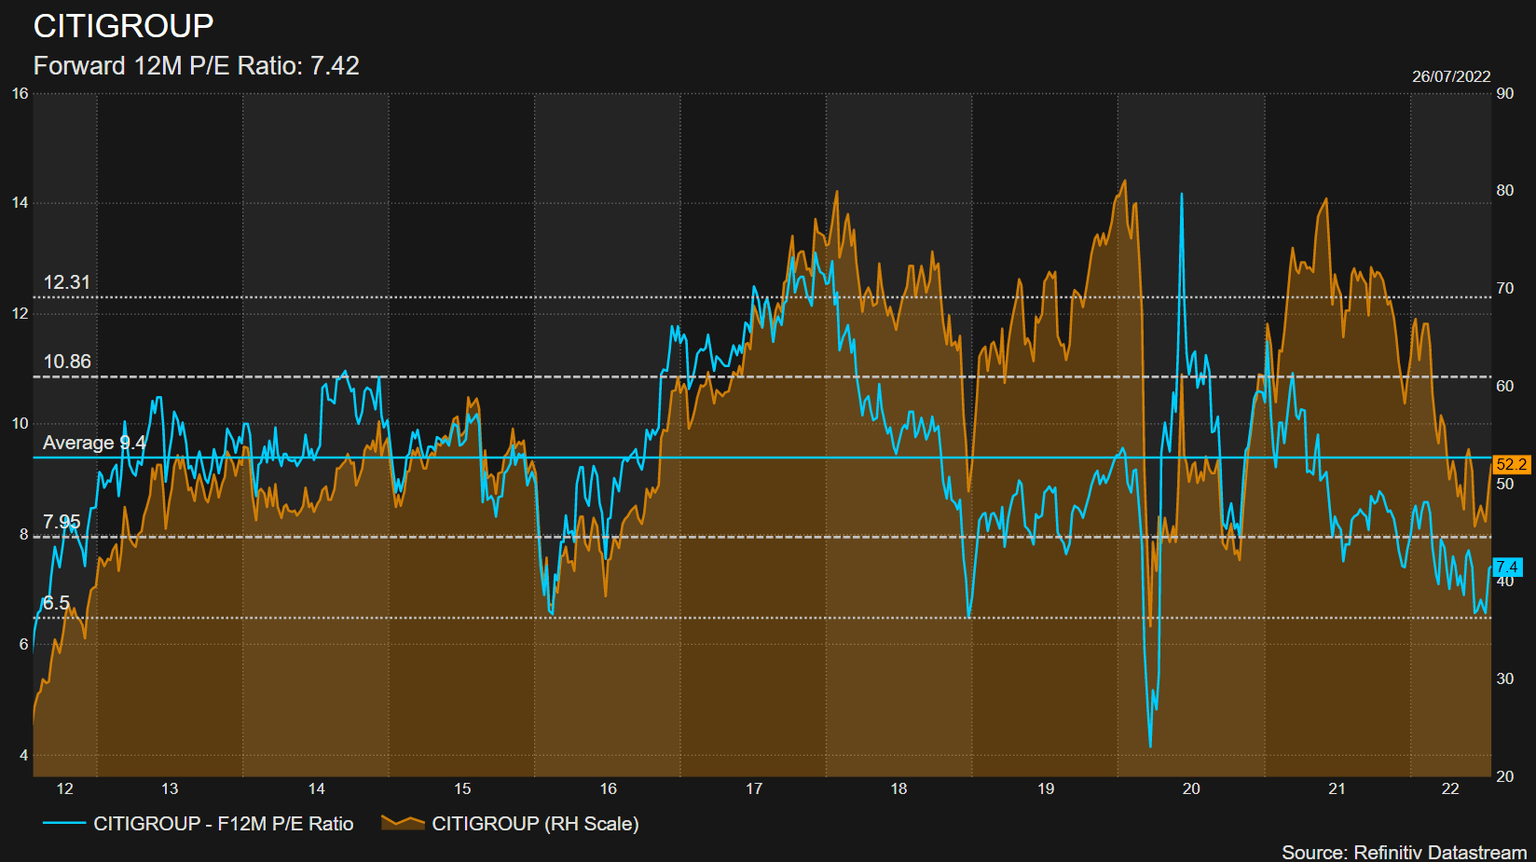Screen dimensions: 1536x862
Task: Expand the left axis scale options
Action: [x=16, y=430]
